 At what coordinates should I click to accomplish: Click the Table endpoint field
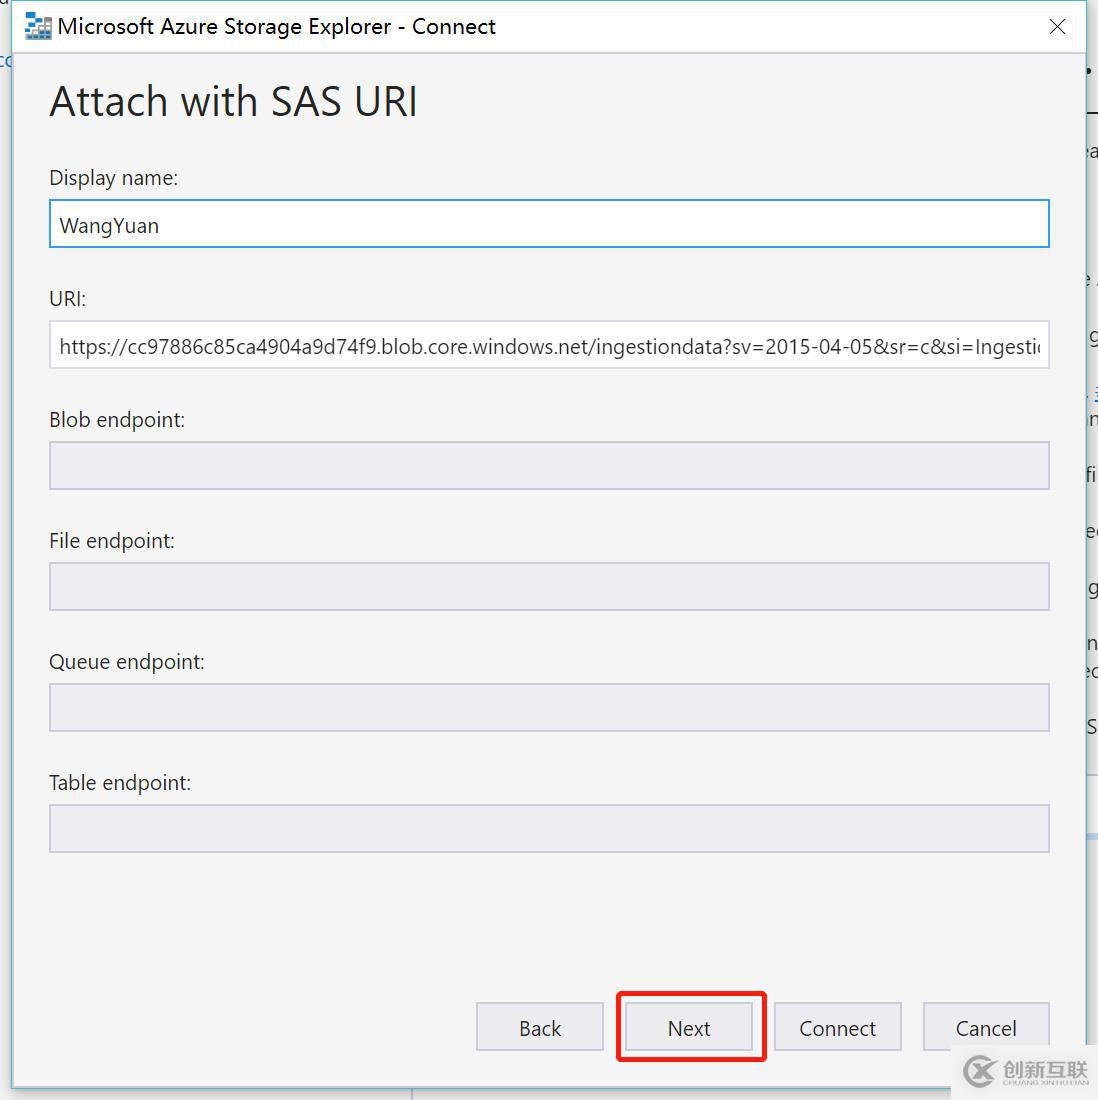tap(549, 829)
